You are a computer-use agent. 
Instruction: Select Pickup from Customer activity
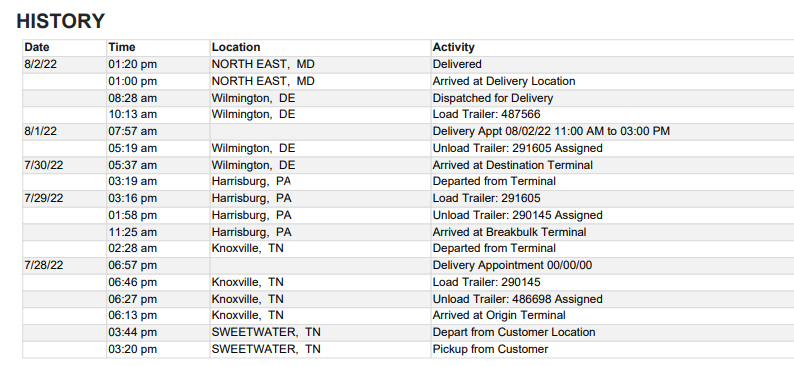[x=490, y=349]
